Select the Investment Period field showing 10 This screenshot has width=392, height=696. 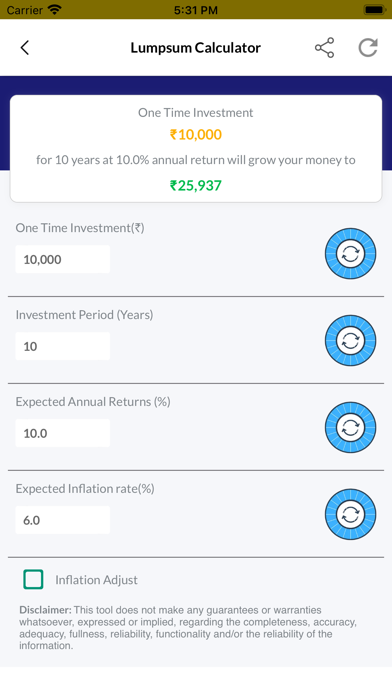[x=63, y=346]
